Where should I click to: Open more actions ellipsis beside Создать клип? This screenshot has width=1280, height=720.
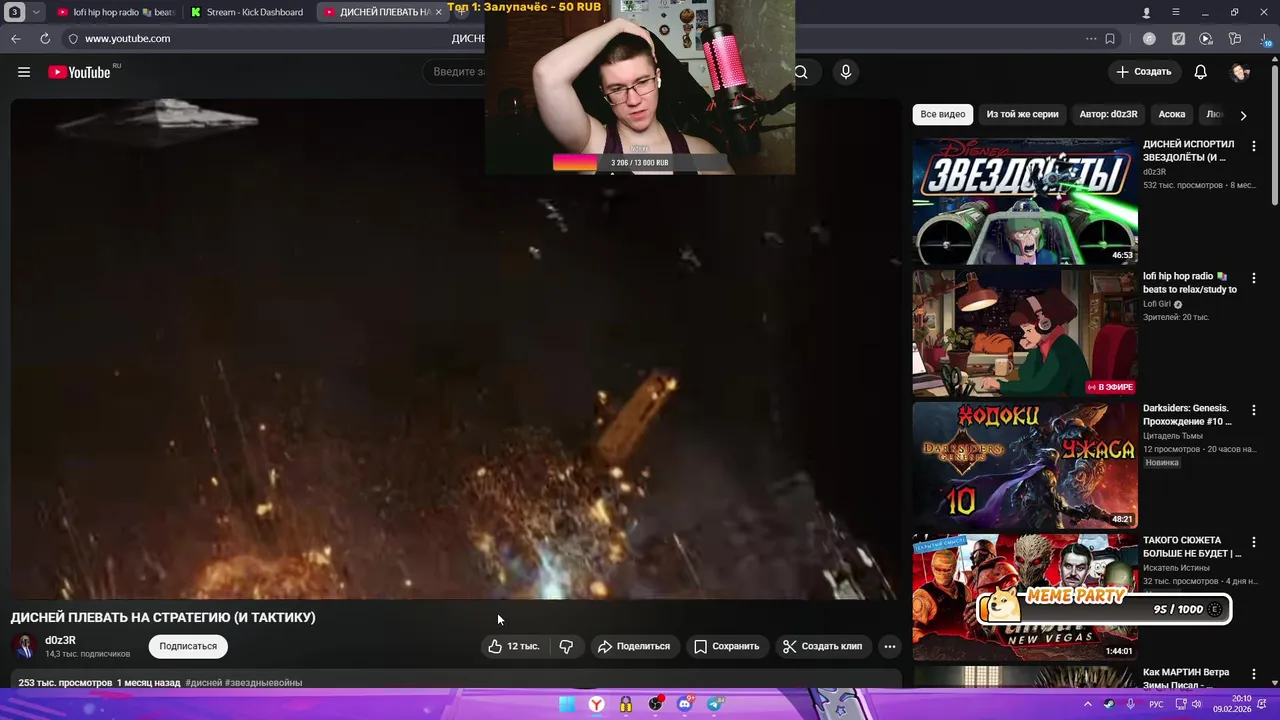click(x=889, y=646)
